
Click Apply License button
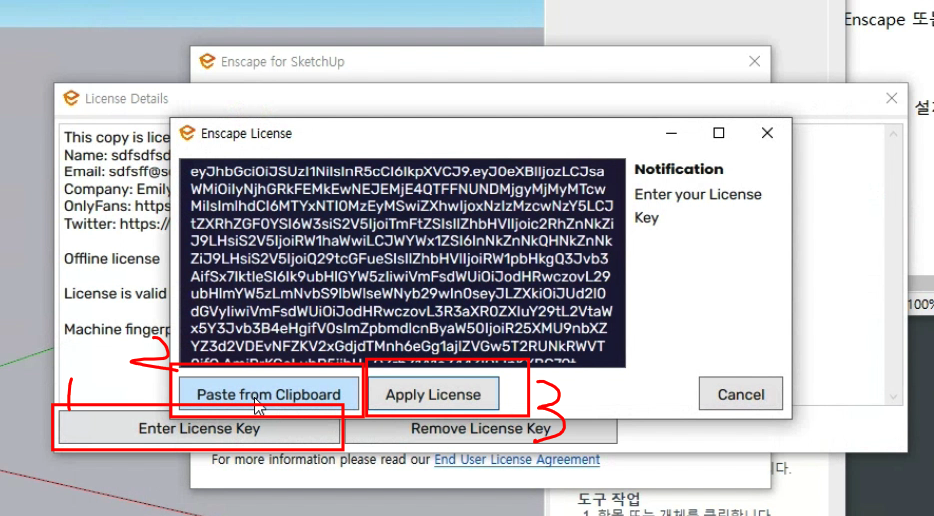[x=433, y=394]
